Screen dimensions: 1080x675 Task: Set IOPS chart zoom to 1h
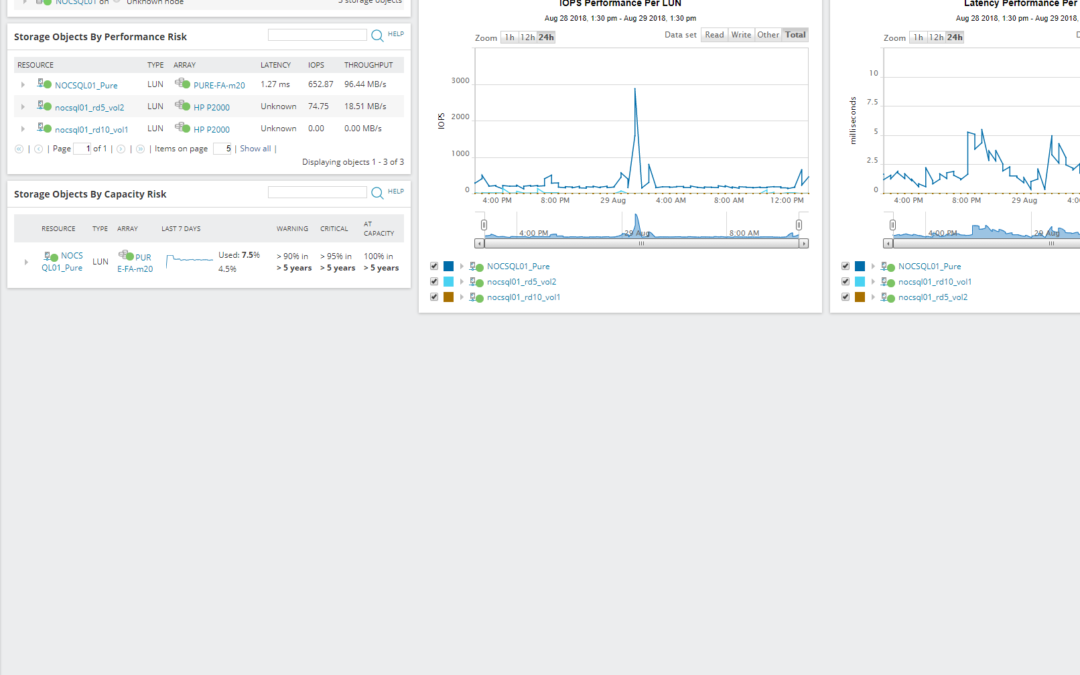click(x=510, y=37)
